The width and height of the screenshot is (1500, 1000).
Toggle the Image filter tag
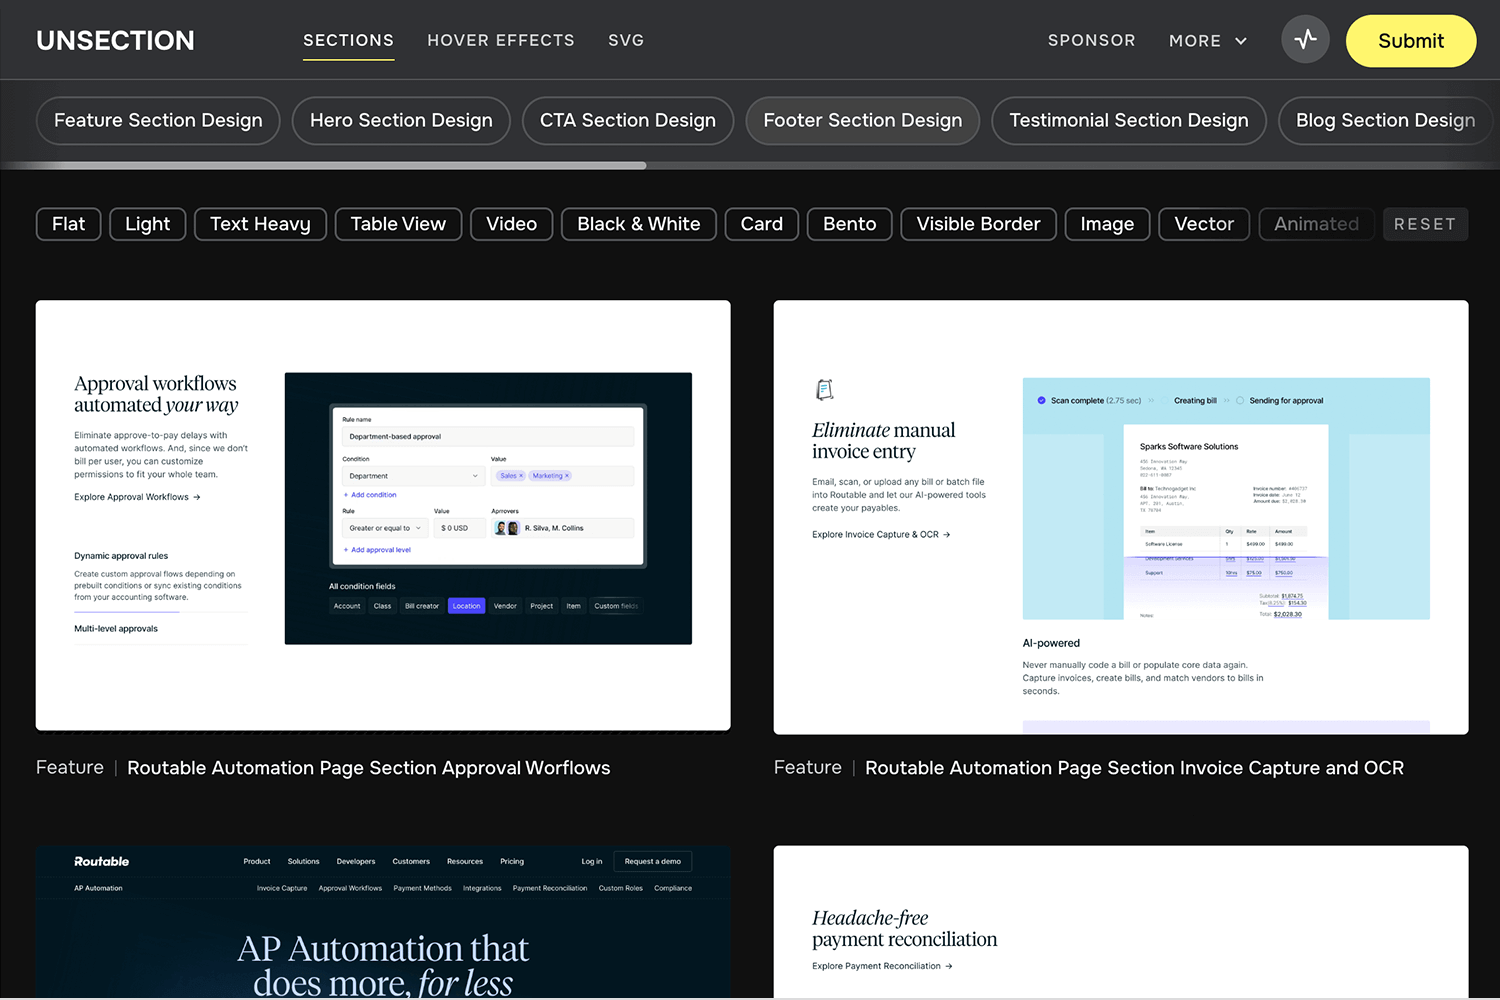(x=1107, y=224)
